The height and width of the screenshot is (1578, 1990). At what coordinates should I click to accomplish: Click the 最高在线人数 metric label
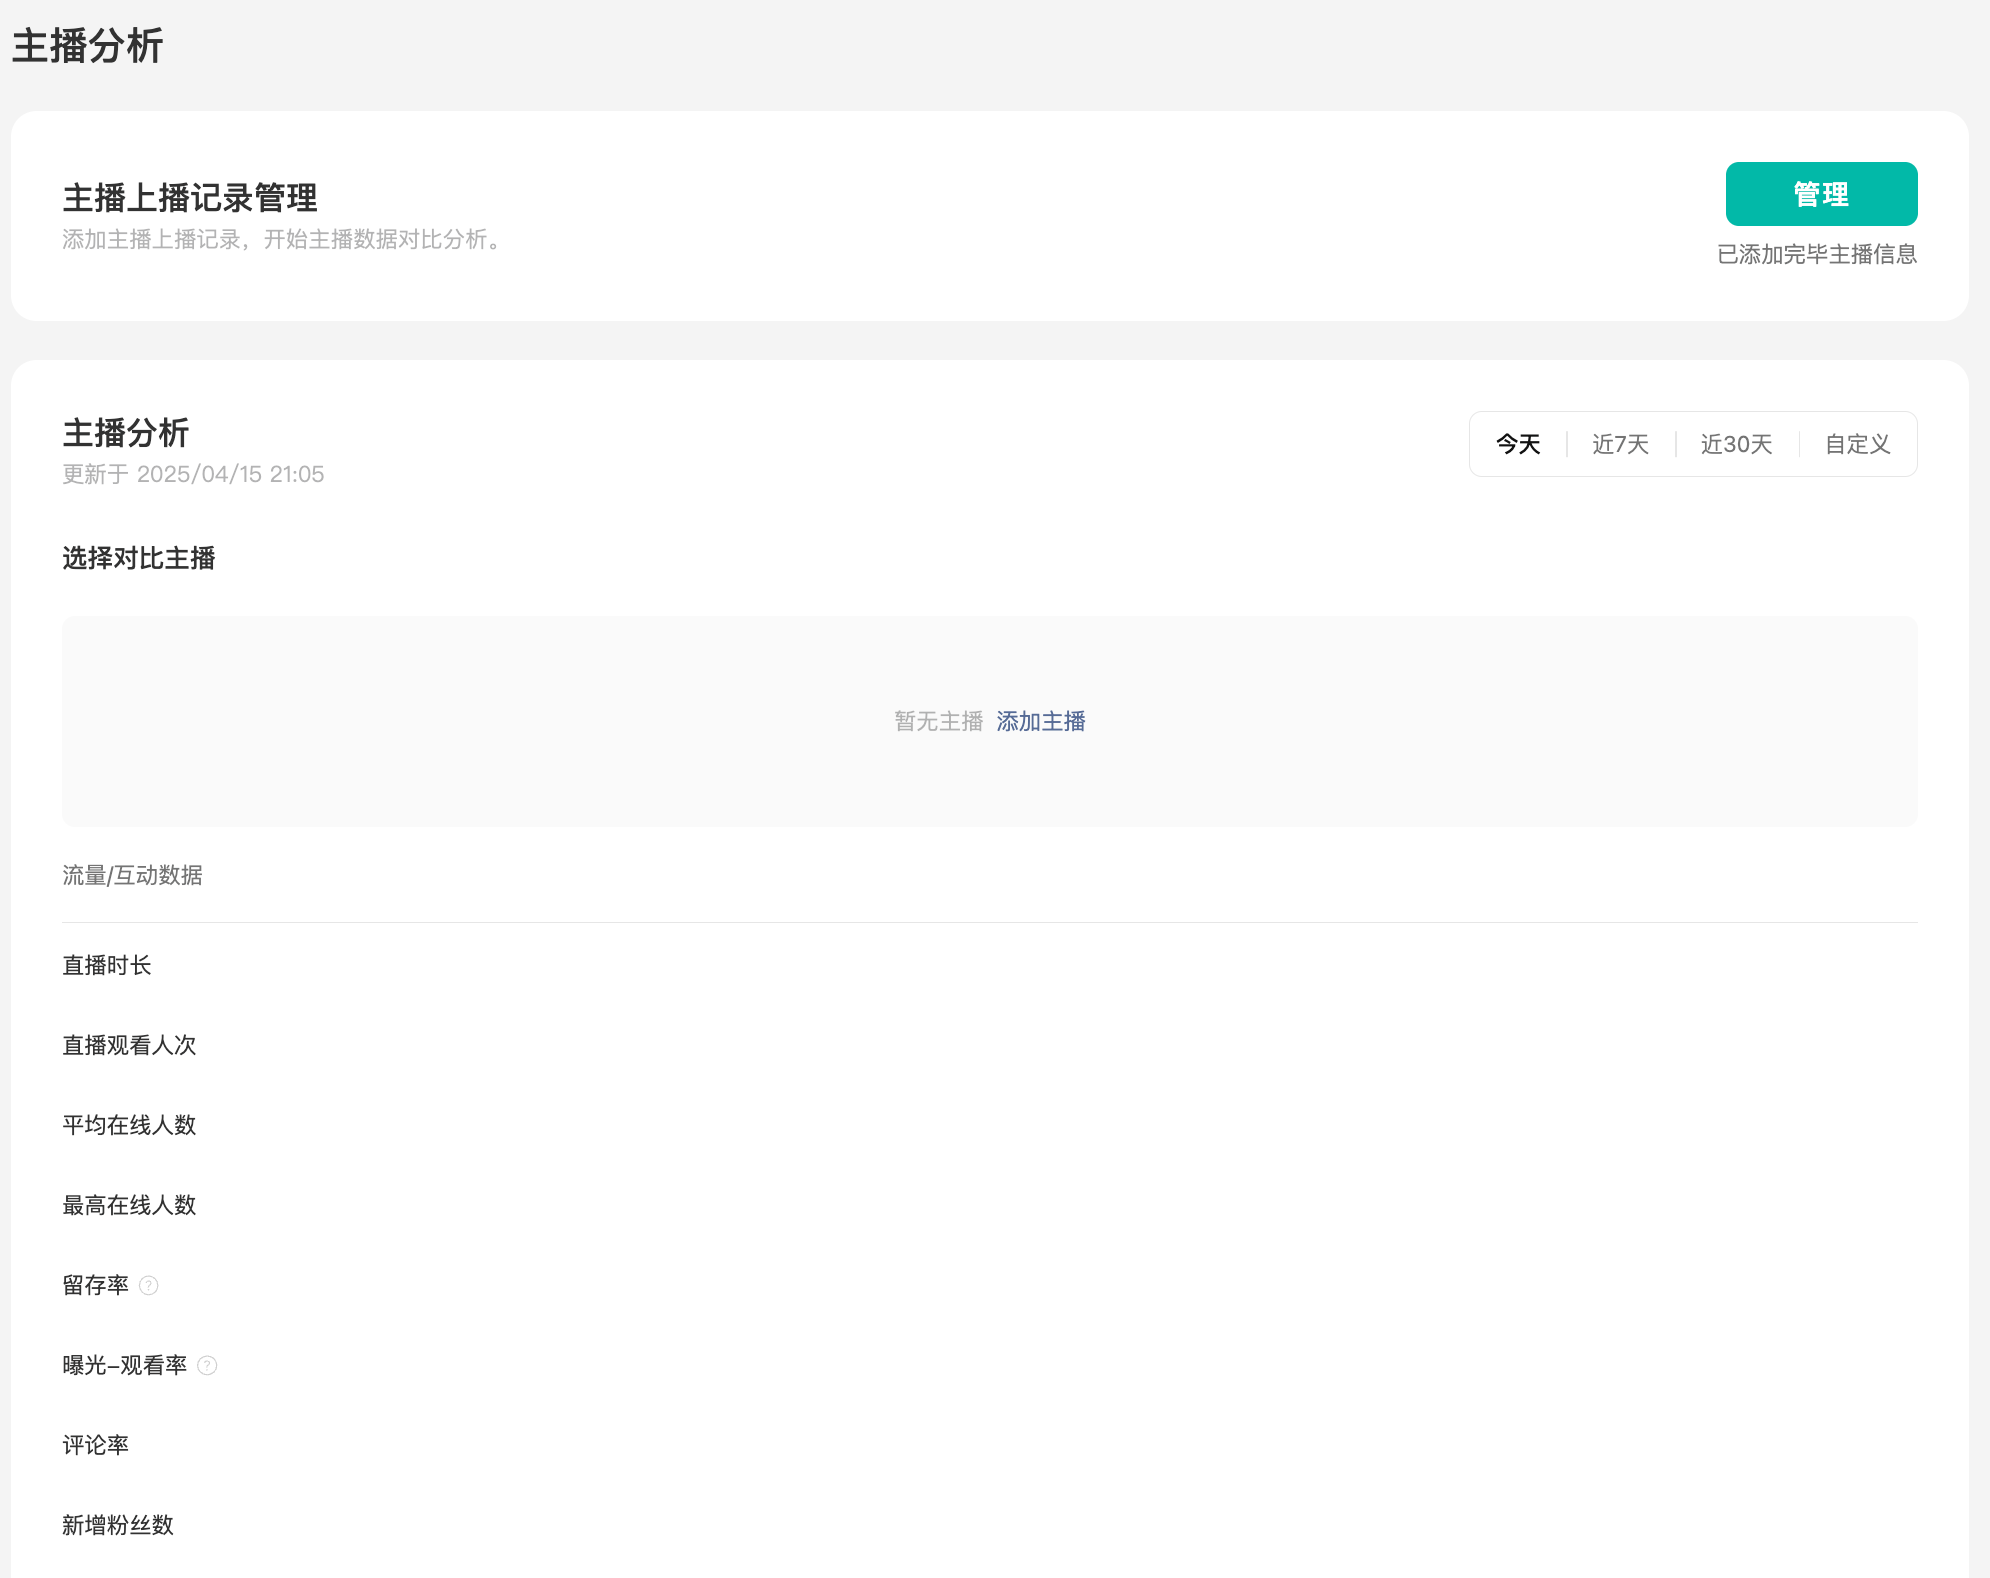point(129,1205)
